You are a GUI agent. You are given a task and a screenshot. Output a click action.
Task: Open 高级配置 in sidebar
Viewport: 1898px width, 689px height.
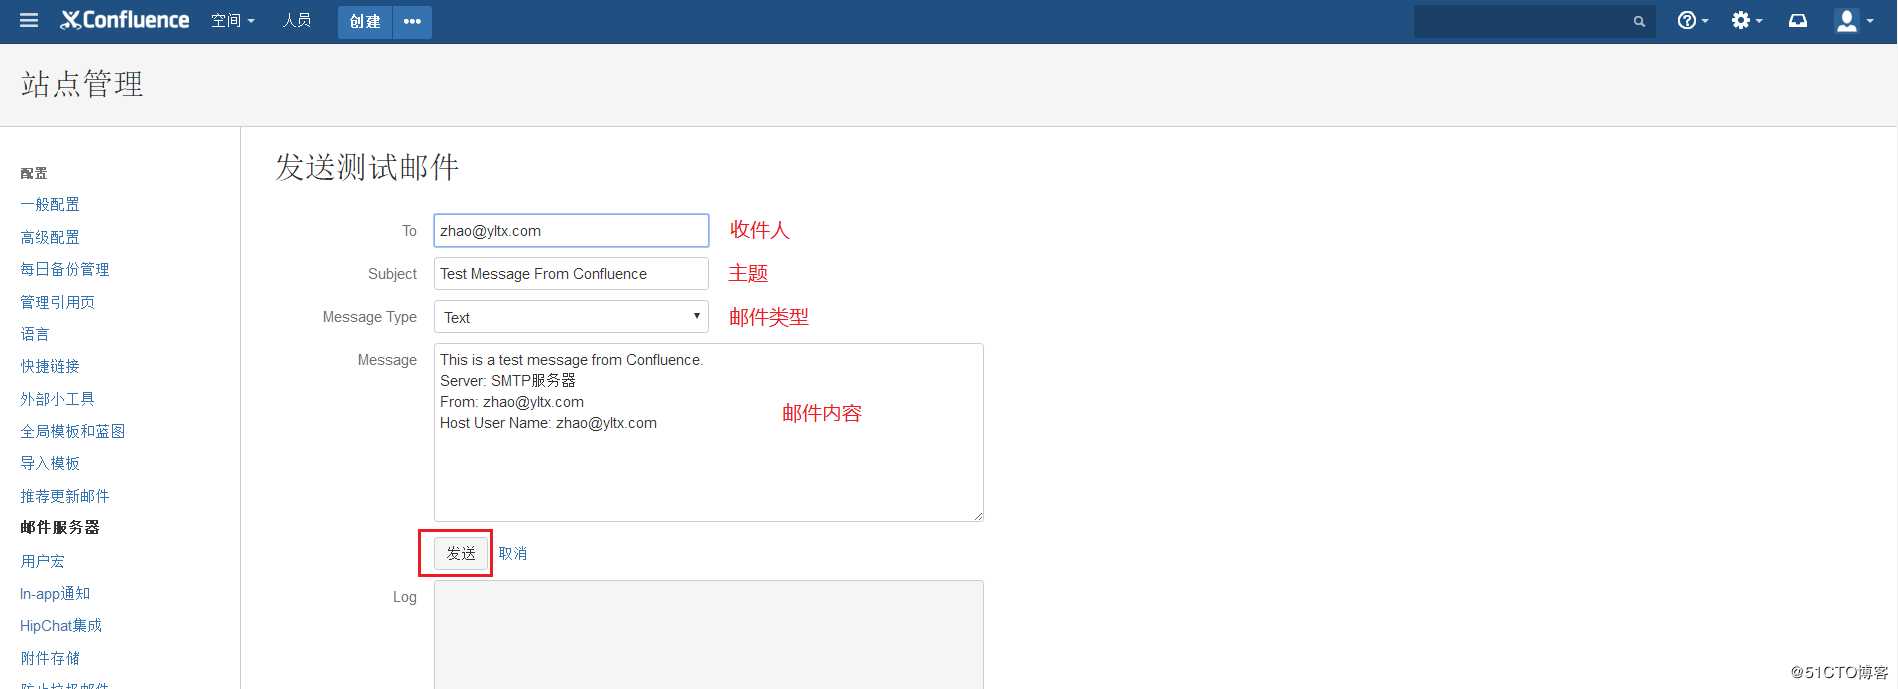50,237
